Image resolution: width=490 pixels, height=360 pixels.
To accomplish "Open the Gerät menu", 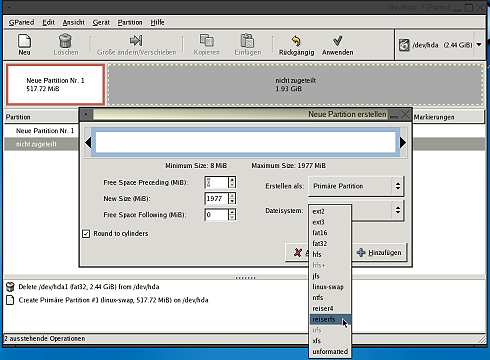I will click(101, 22).
